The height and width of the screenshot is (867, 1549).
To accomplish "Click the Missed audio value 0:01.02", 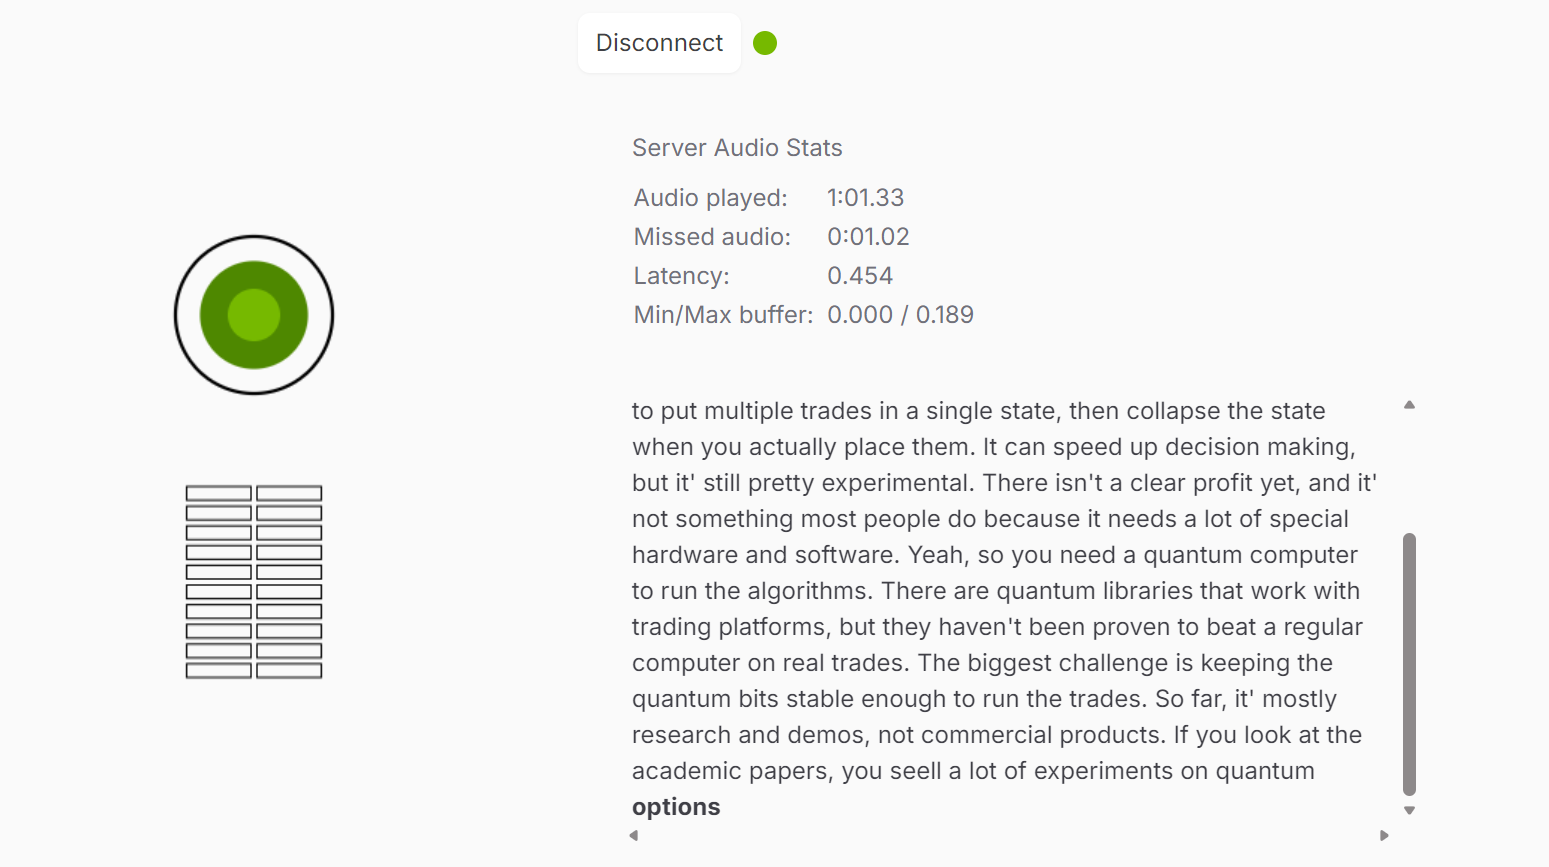I will (868, 237).
